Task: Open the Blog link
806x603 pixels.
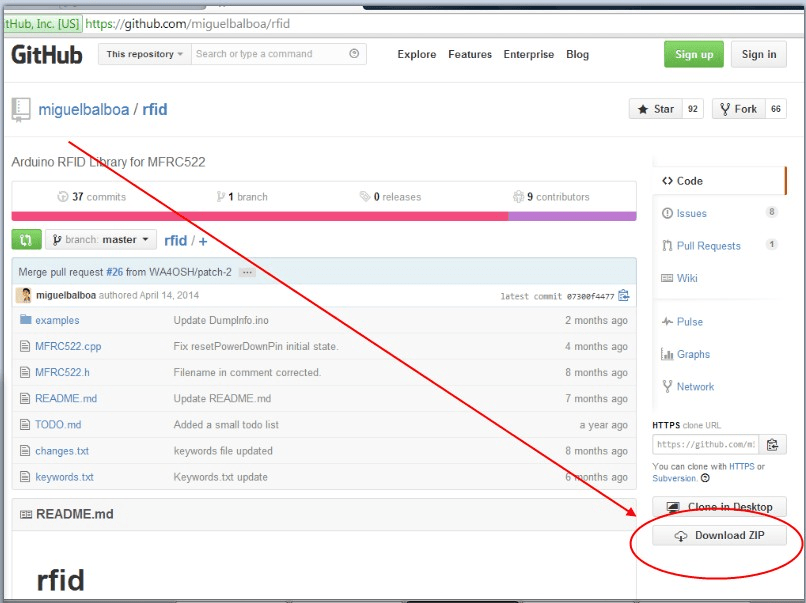Action: tap(577, 54)
